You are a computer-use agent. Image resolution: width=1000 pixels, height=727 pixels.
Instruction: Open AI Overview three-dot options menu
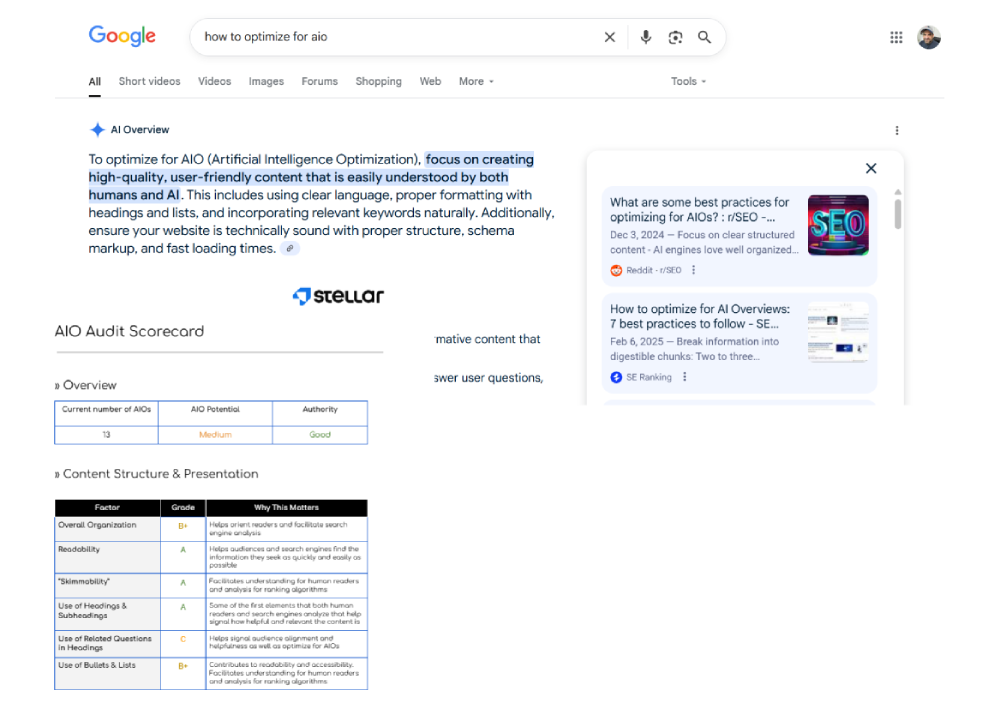click(x=897, y=130)
